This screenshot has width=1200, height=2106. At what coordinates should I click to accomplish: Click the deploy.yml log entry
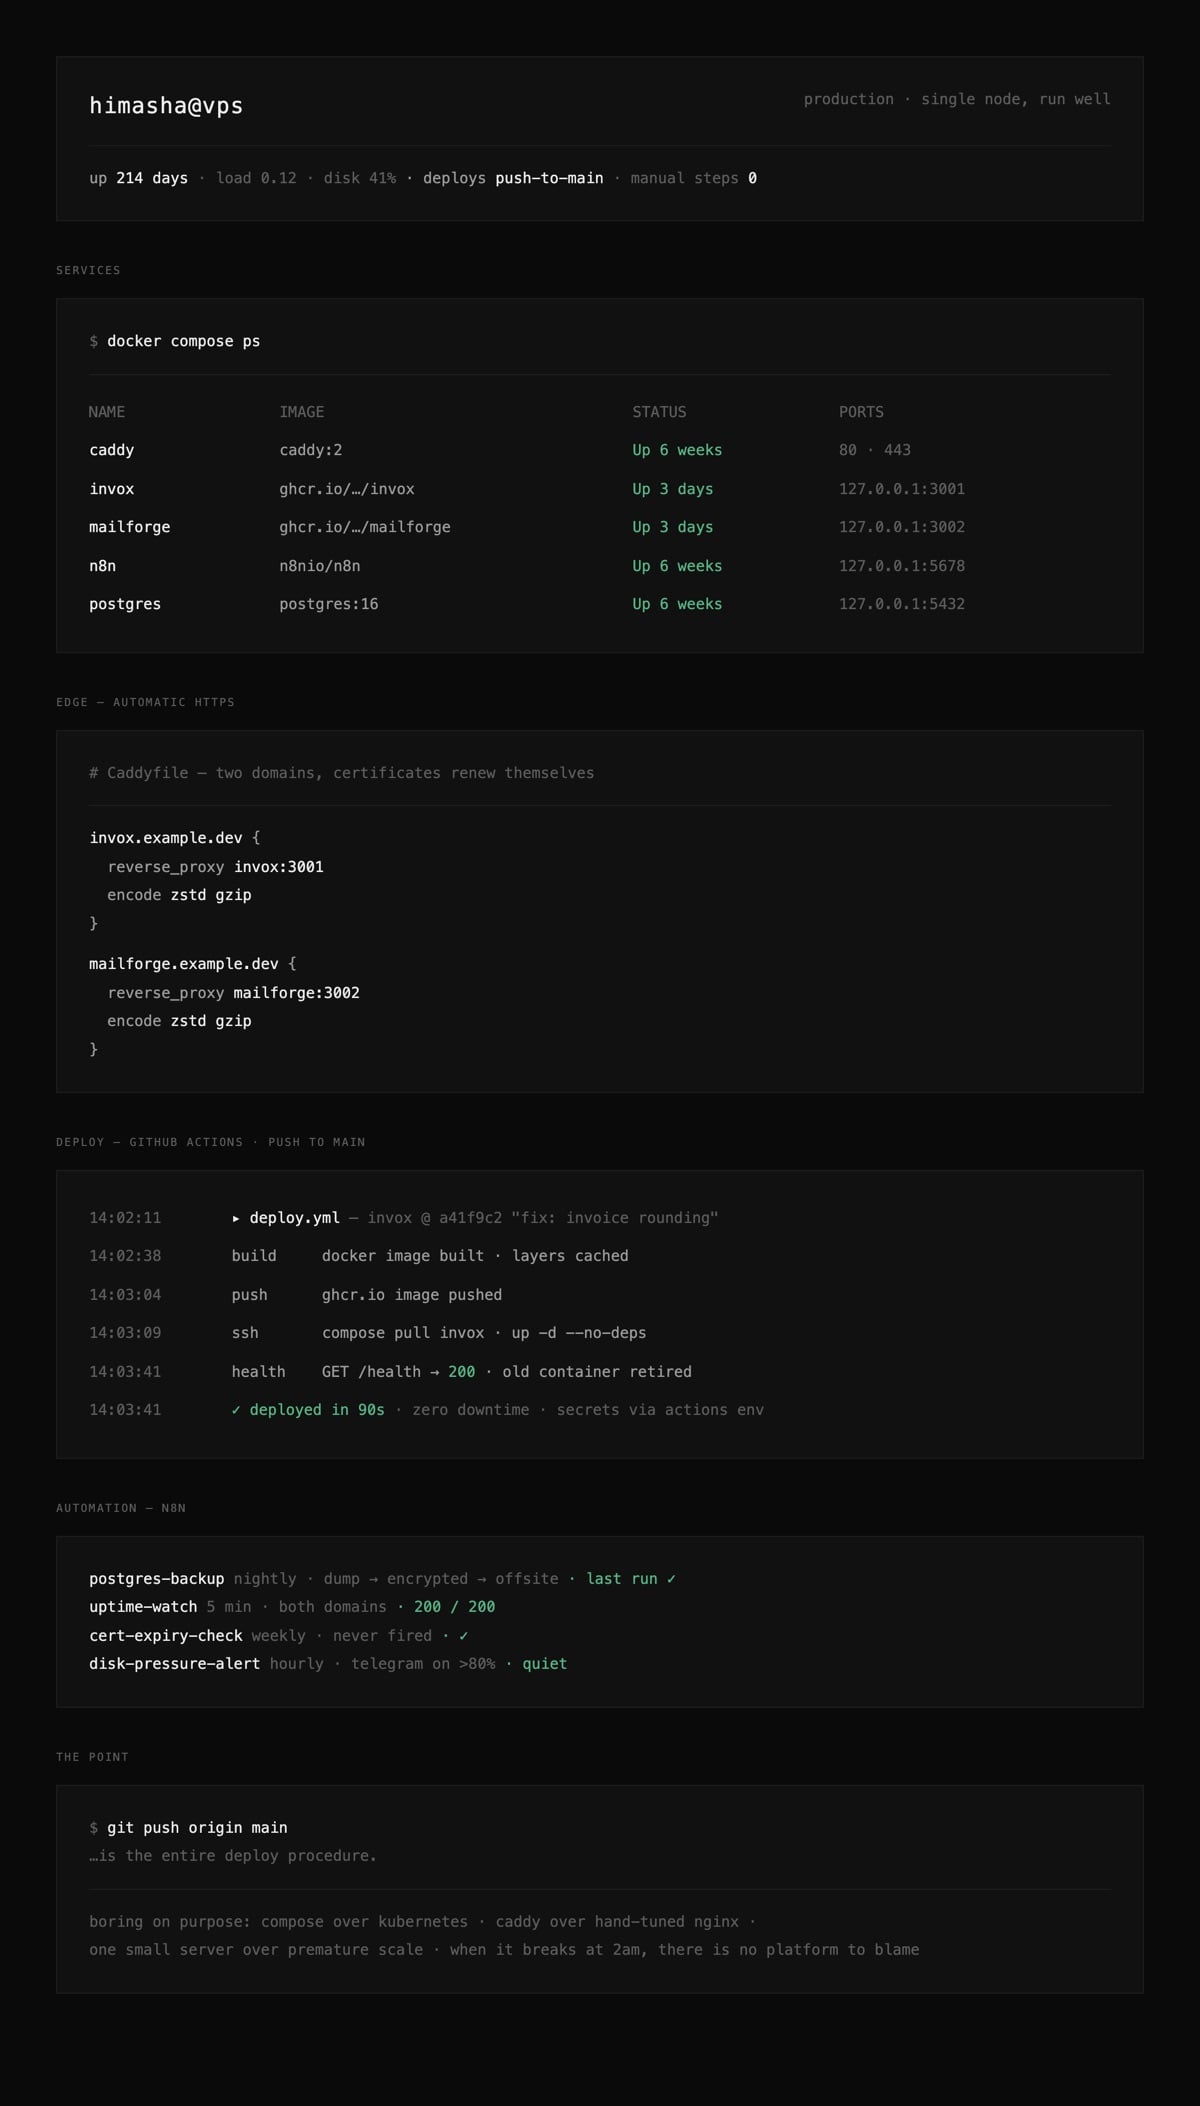475,1218
